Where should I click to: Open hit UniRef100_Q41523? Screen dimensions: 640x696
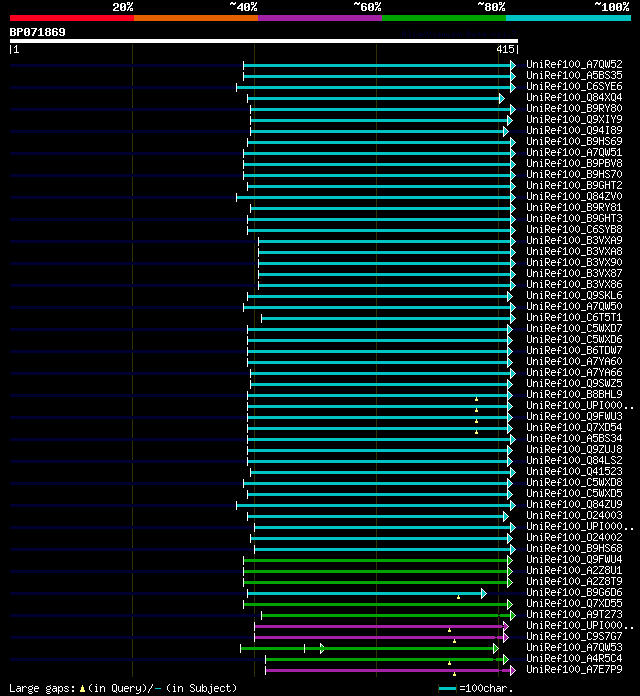click(574, 471)
